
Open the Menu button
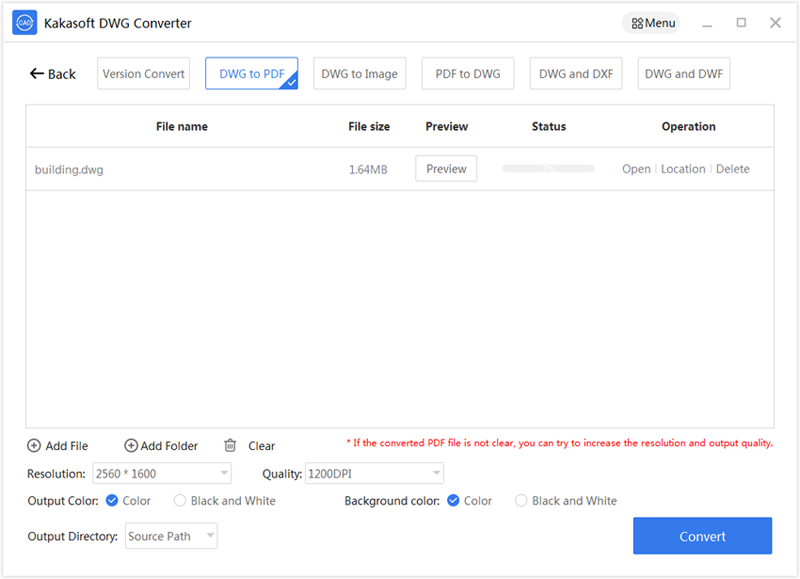click(651, 23)
